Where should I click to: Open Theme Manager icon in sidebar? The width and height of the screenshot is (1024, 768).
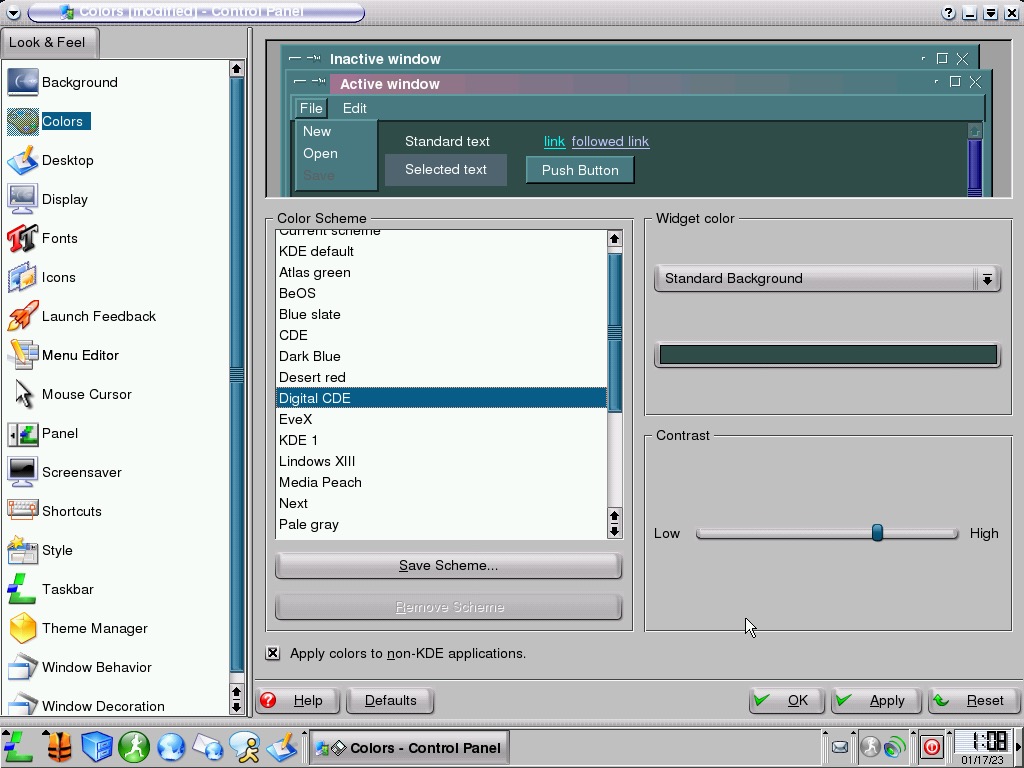coord(22,628)
